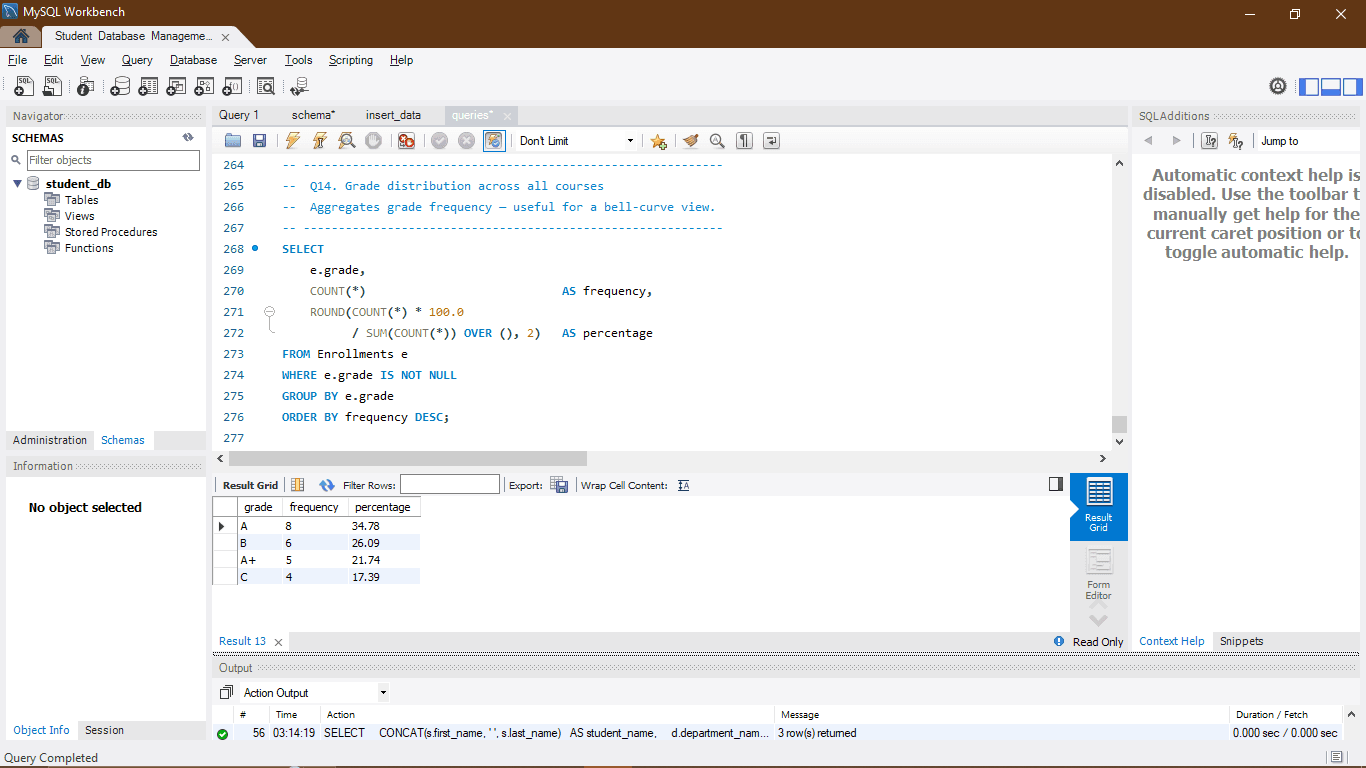
Task: Open the Database menu
Action: (193, 60)
